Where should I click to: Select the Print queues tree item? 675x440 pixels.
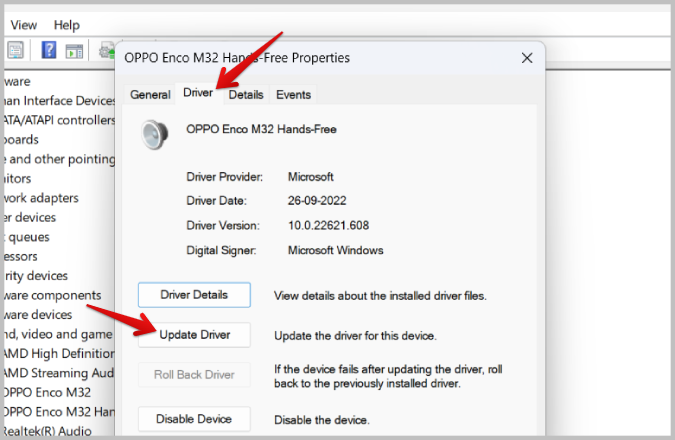tap(27, 237)
